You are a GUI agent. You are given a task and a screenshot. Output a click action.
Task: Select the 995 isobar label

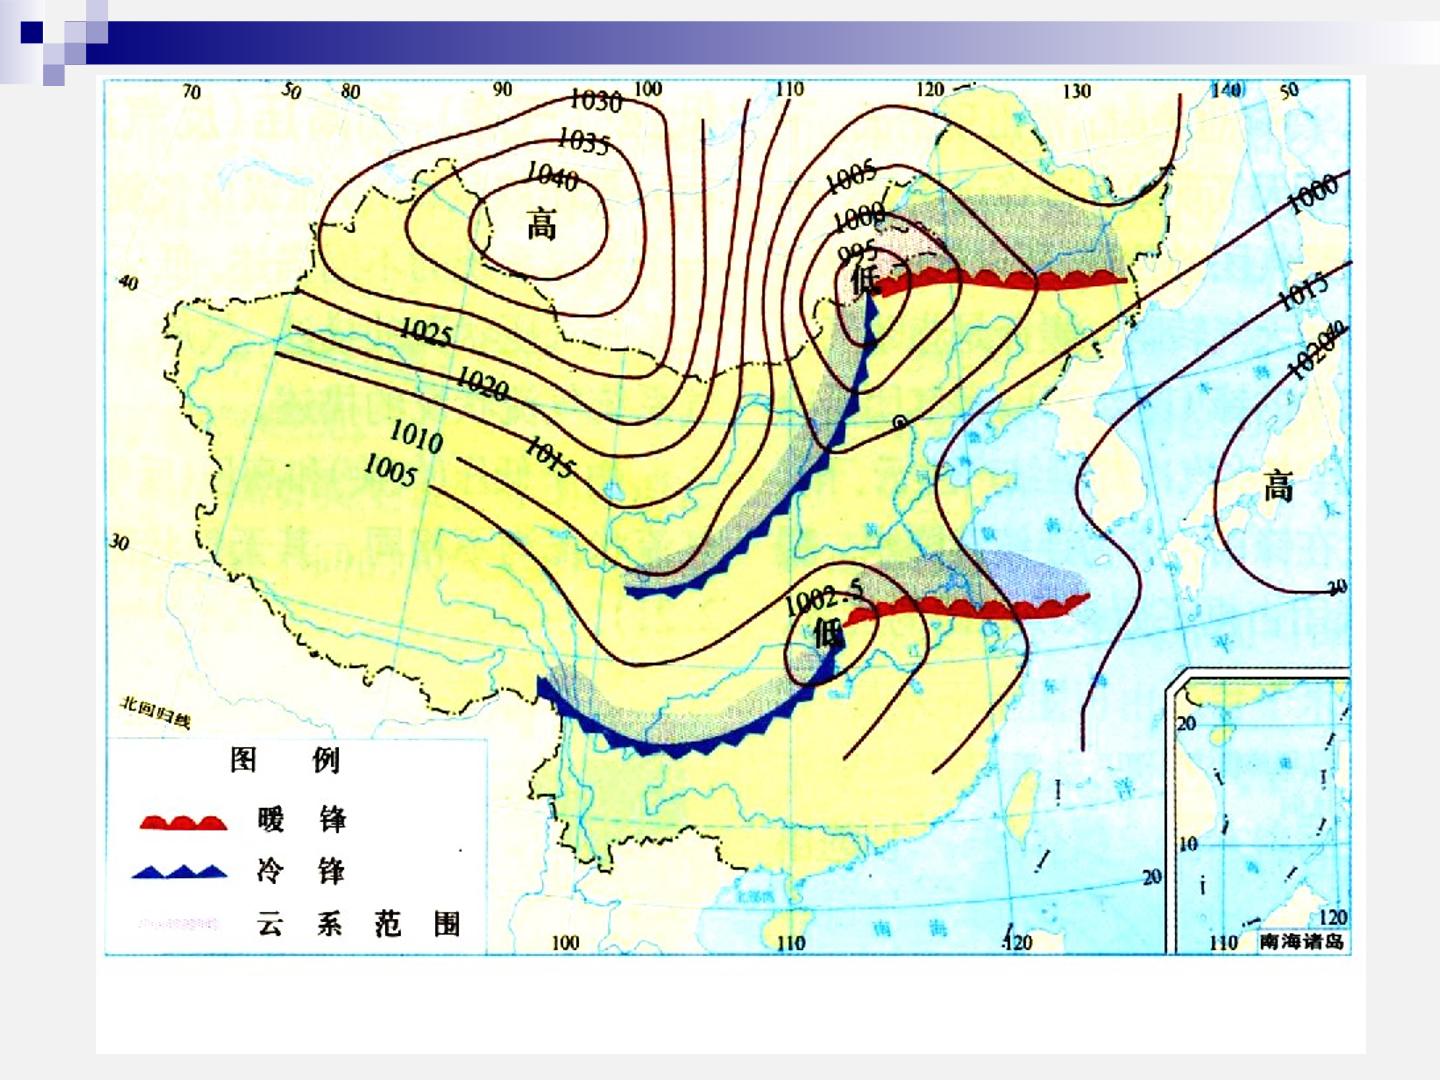point(857,251)
